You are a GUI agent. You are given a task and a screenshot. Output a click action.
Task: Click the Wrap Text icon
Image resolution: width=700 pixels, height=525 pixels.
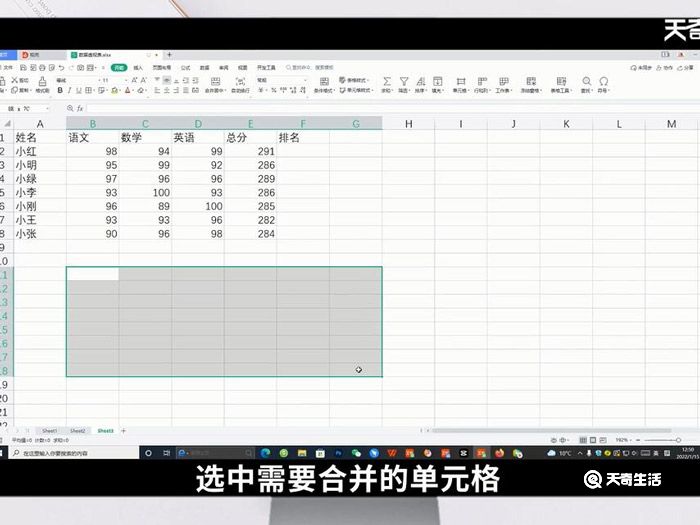click(240, 81)
